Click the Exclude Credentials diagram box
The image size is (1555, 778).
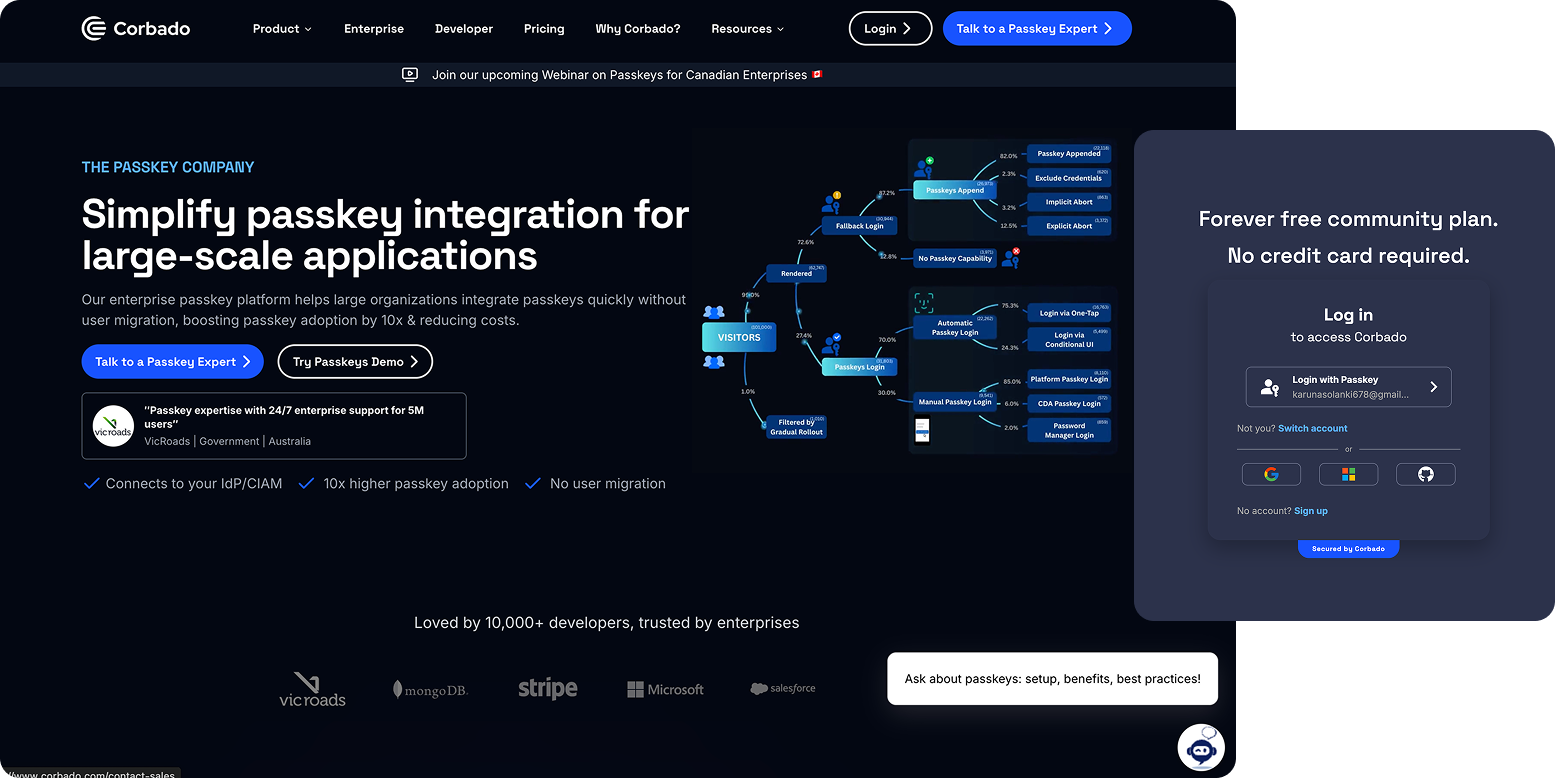(1069, 178)
